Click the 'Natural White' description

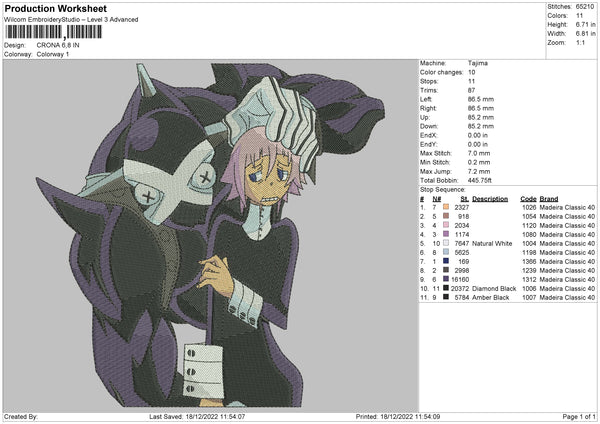492,243
